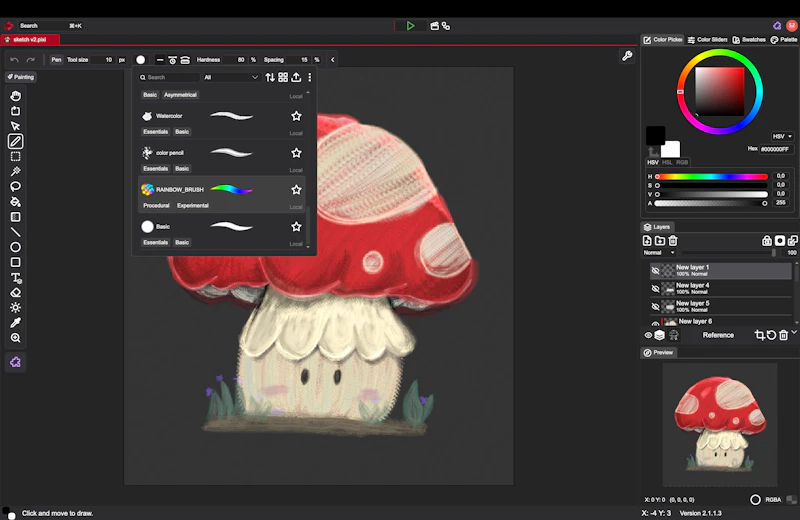Select the Color Picker eyedropper tool
This screenshot has width=800, height=520.
(x=15, y=323)
